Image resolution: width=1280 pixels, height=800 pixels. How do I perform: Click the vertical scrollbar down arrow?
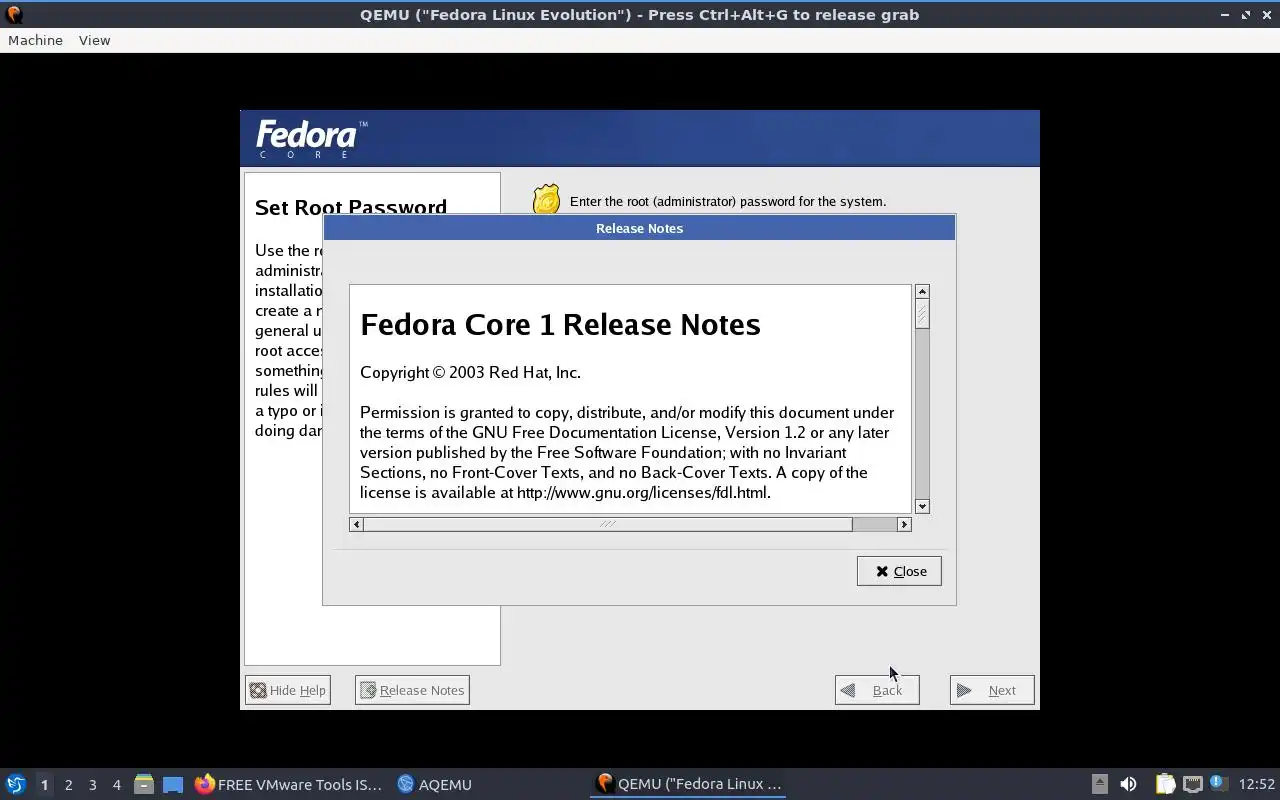point(922,506)
